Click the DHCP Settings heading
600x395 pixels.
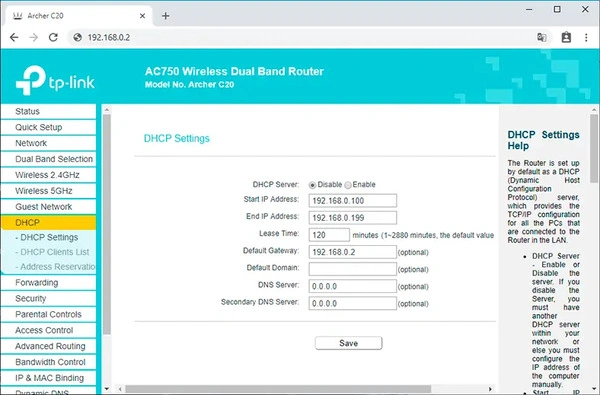tap(176, 139)
